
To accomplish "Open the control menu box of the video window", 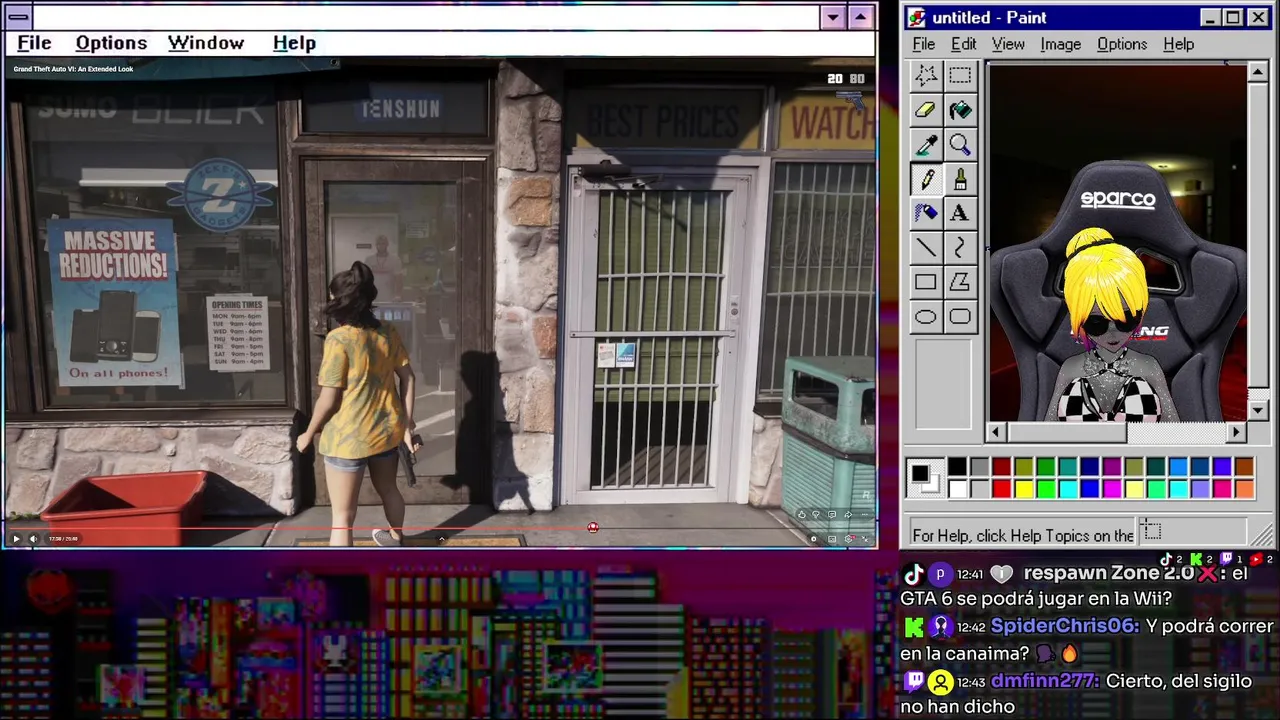I will (x=18, y=17).
